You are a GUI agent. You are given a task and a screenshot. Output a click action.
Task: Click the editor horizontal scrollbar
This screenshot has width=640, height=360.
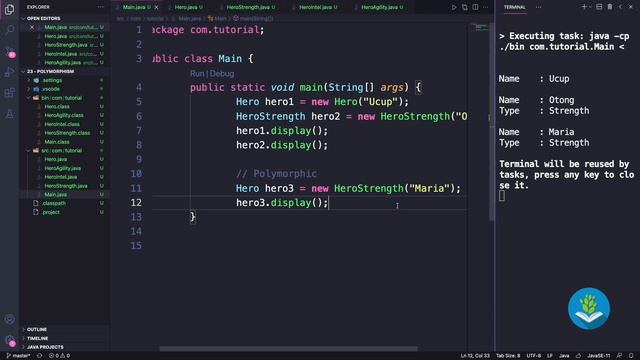pos(288,349)
